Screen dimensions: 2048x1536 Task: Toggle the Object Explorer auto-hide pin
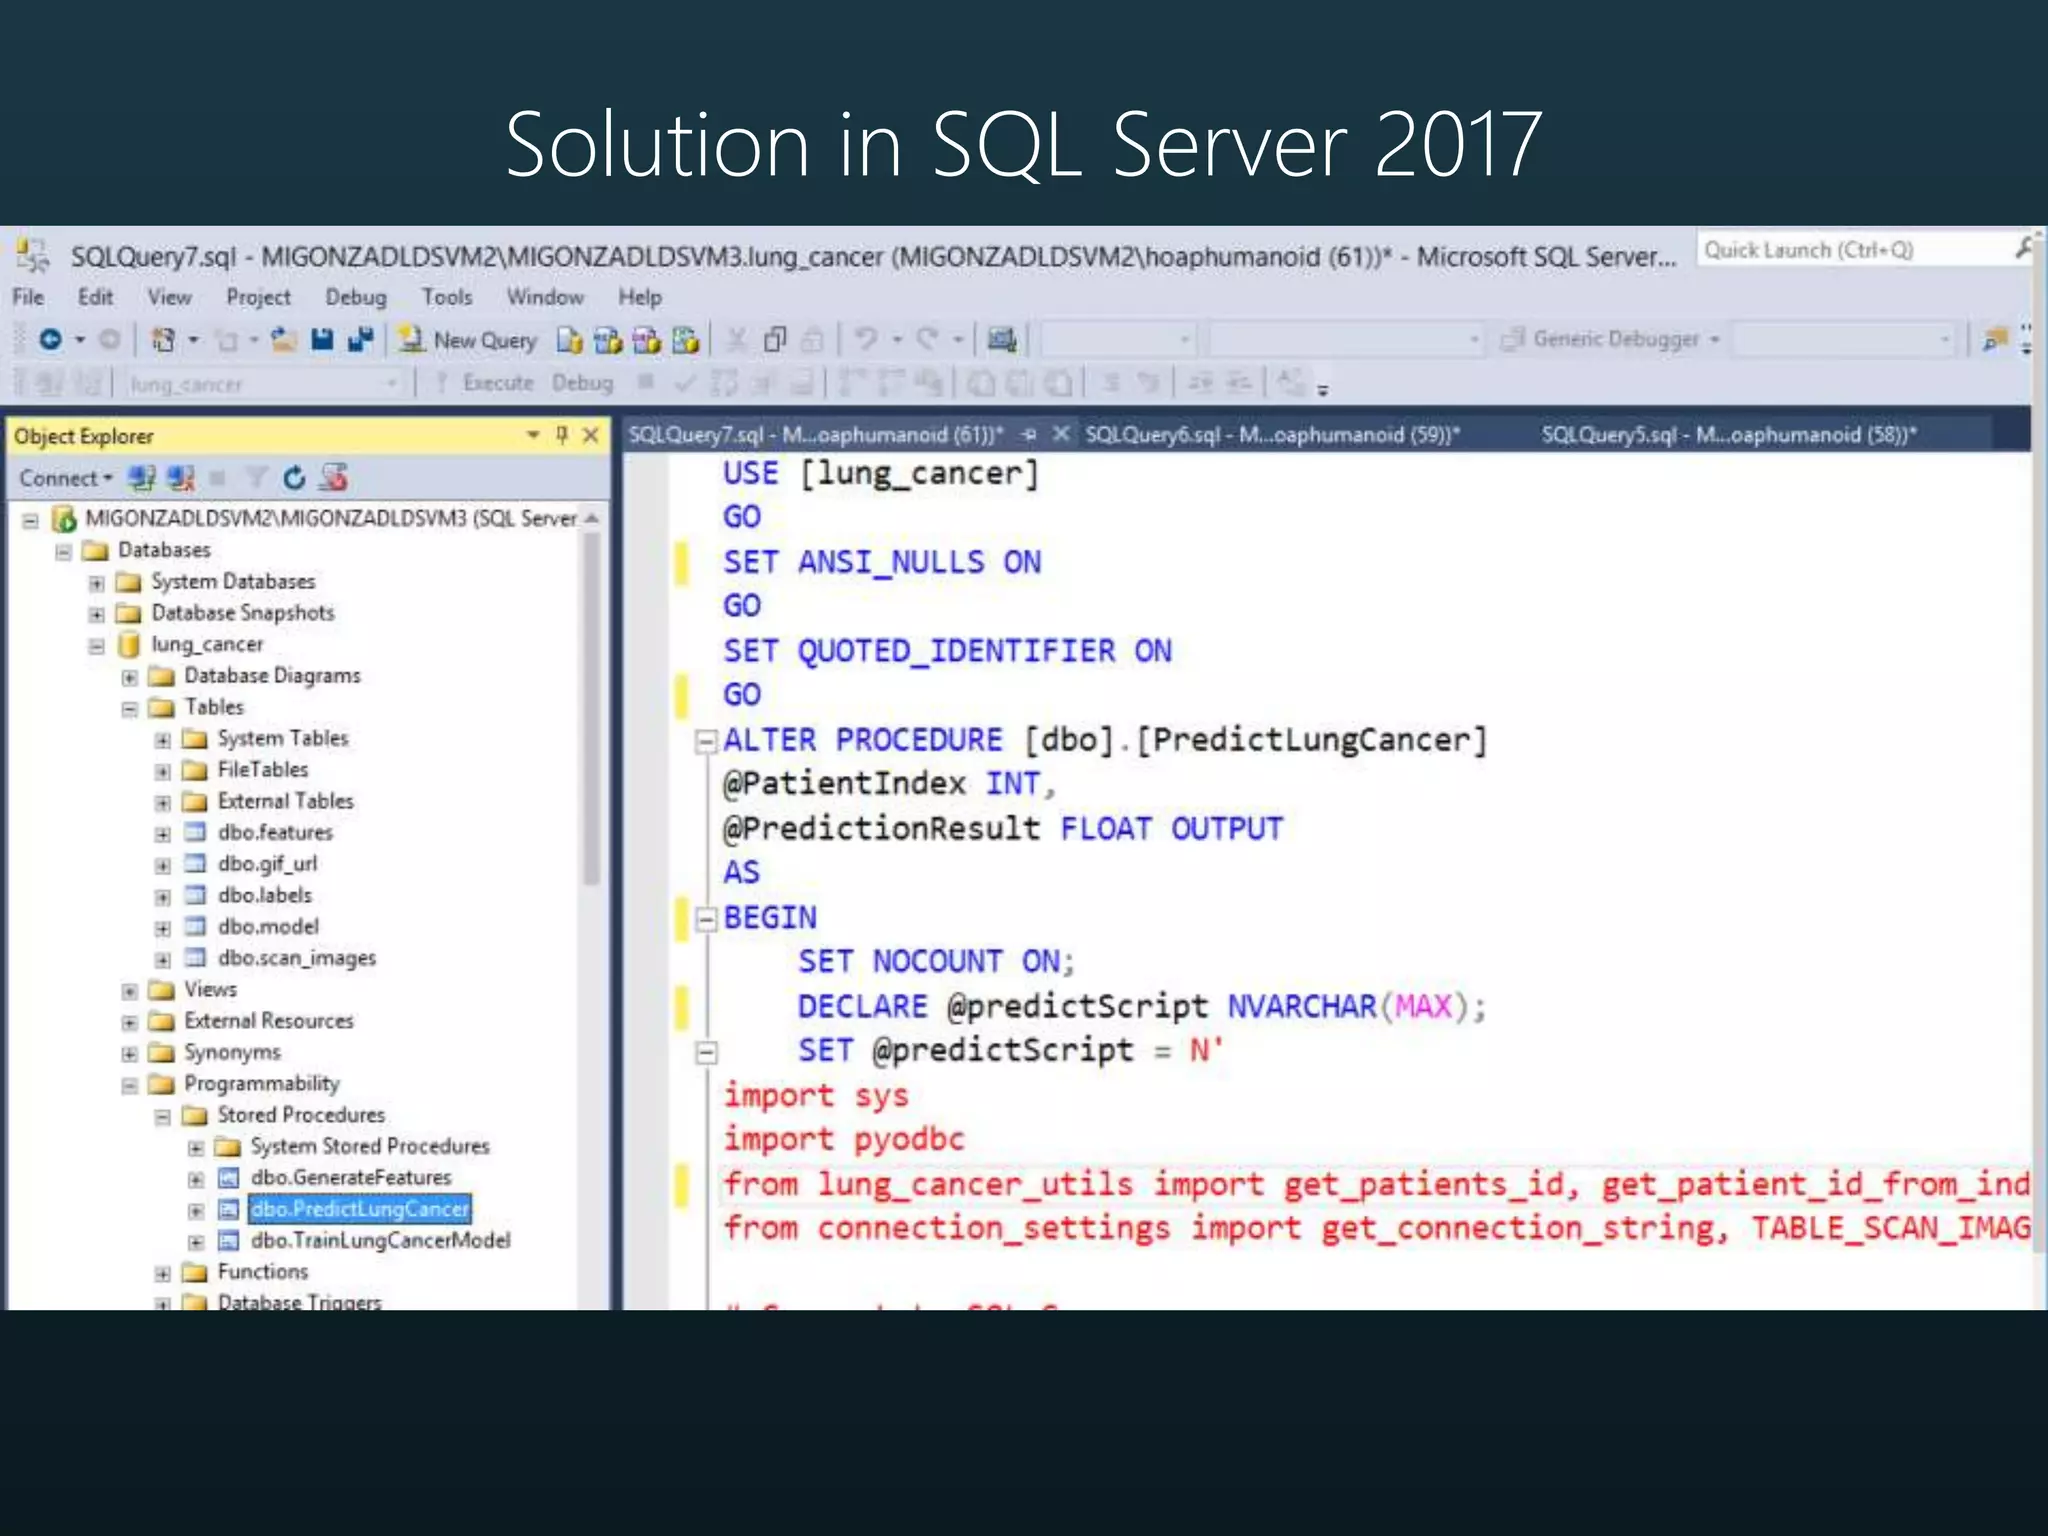point(562,435)
